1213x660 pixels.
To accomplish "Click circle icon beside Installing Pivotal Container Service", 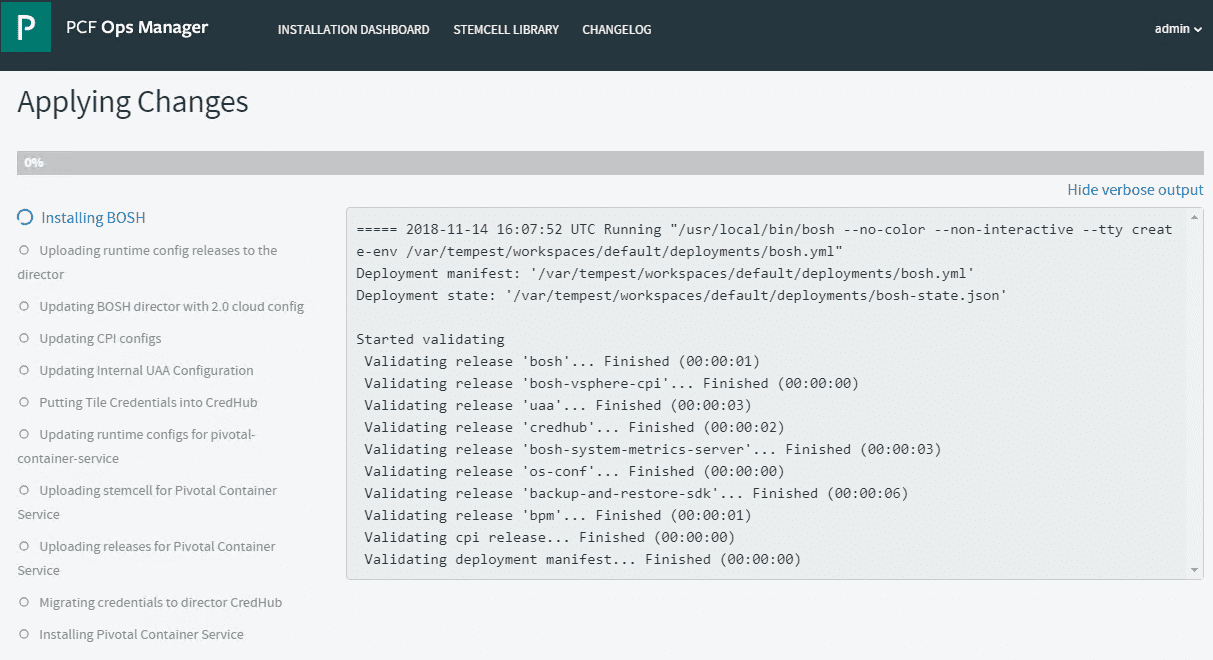I will tap(25, 634).
